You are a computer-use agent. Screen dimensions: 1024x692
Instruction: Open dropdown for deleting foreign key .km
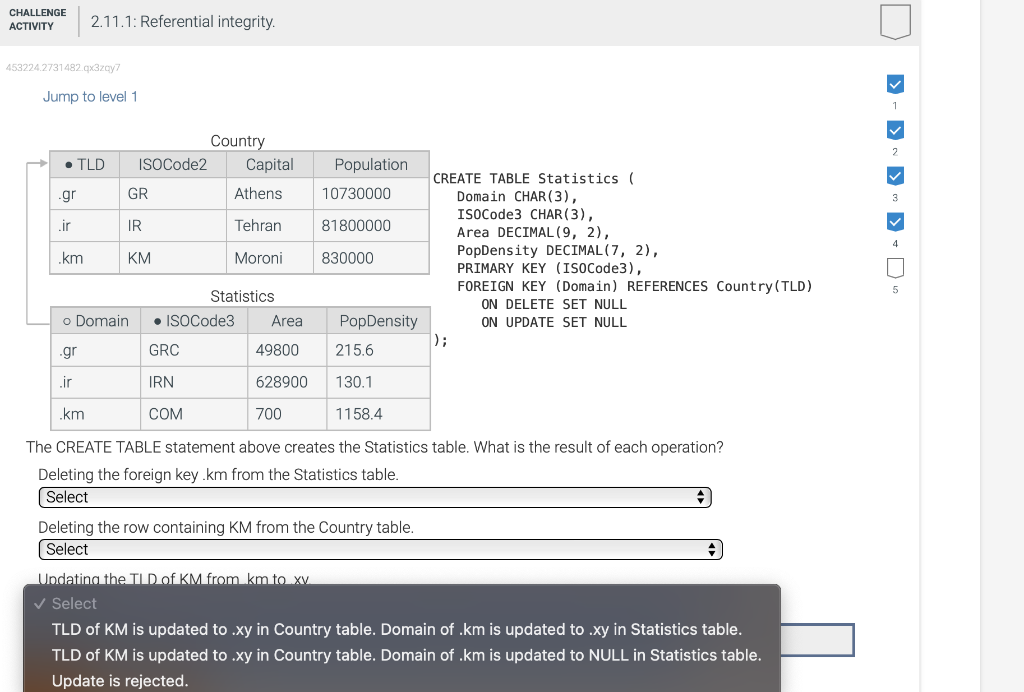pos(375,497)
